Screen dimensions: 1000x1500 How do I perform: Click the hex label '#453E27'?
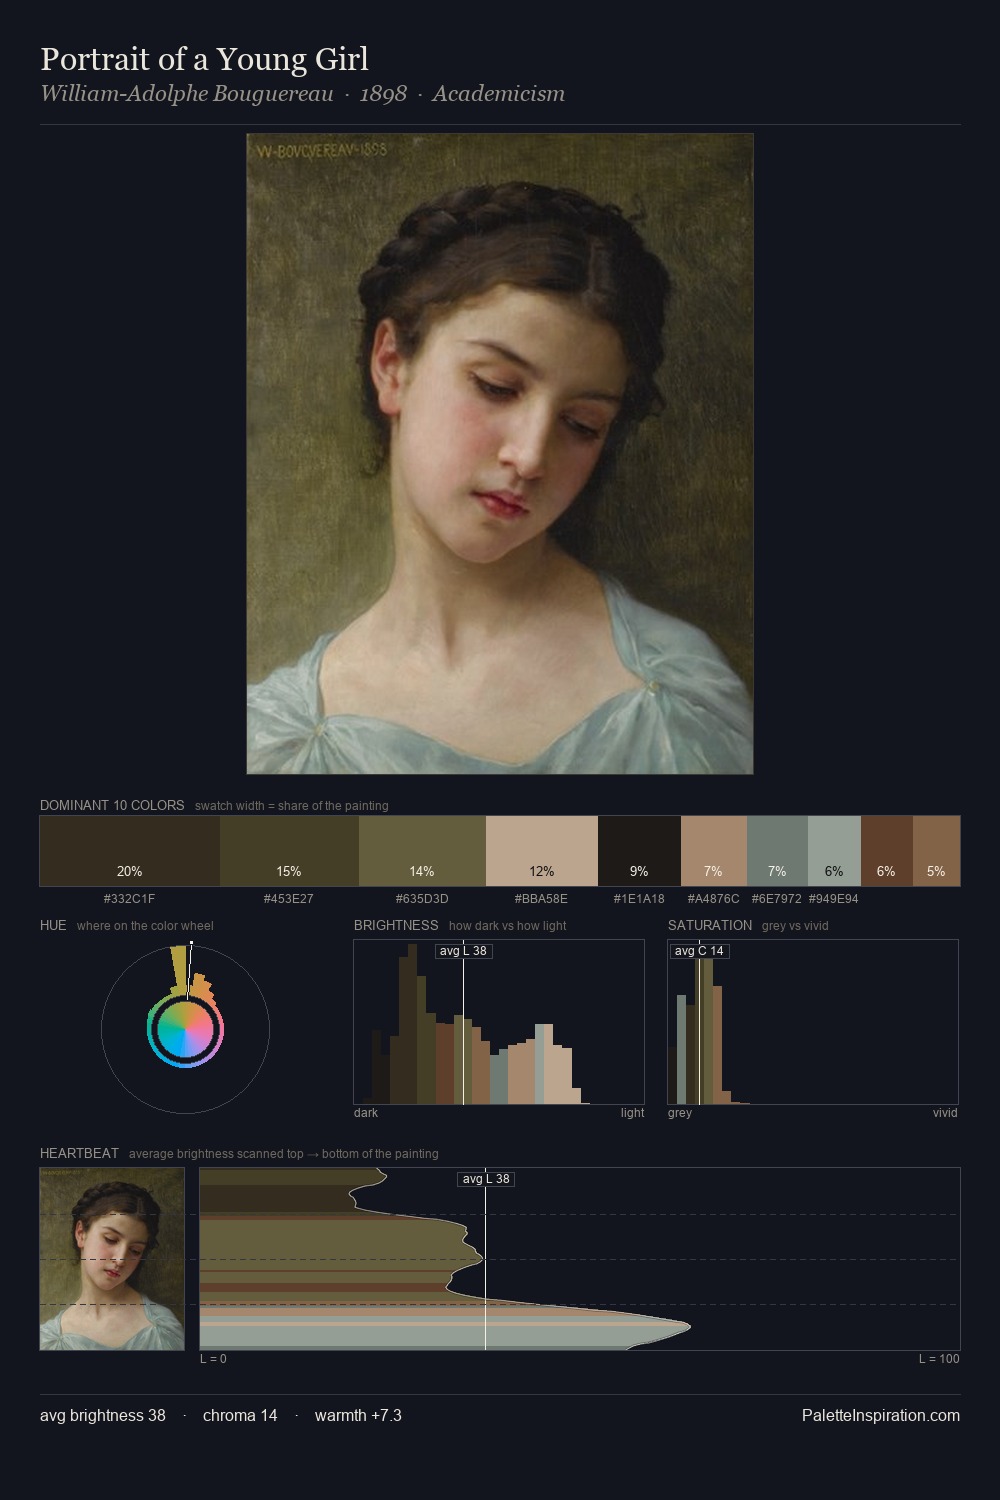tap(289, 898)
